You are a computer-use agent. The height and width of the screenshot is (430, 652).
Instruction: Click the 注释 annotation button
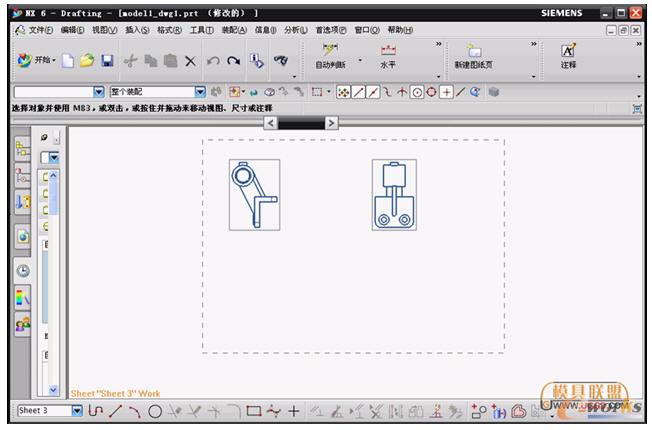coord(568,56)
